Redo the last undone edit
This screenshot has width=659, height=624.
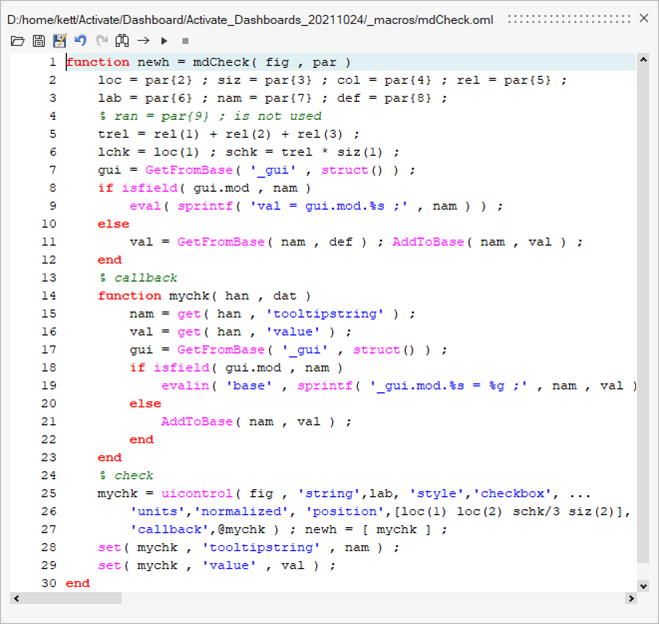100,41
